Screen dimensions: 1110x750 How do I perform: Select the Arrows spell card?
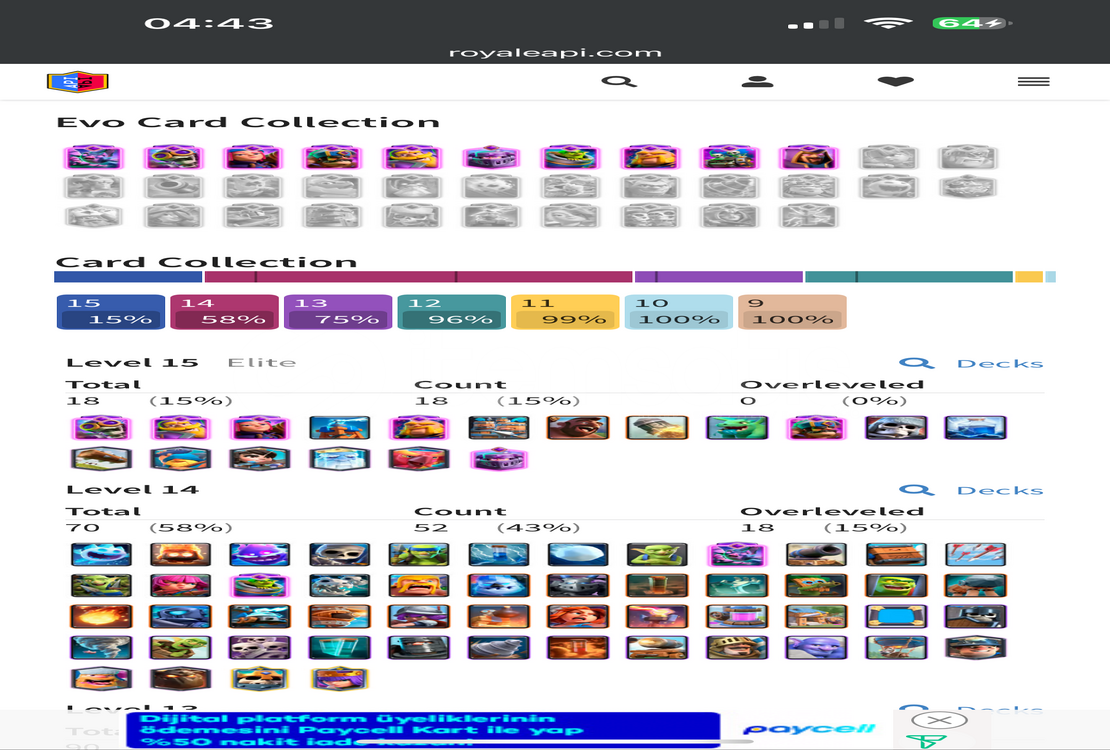pyautogui.click(x=975, y=555)
